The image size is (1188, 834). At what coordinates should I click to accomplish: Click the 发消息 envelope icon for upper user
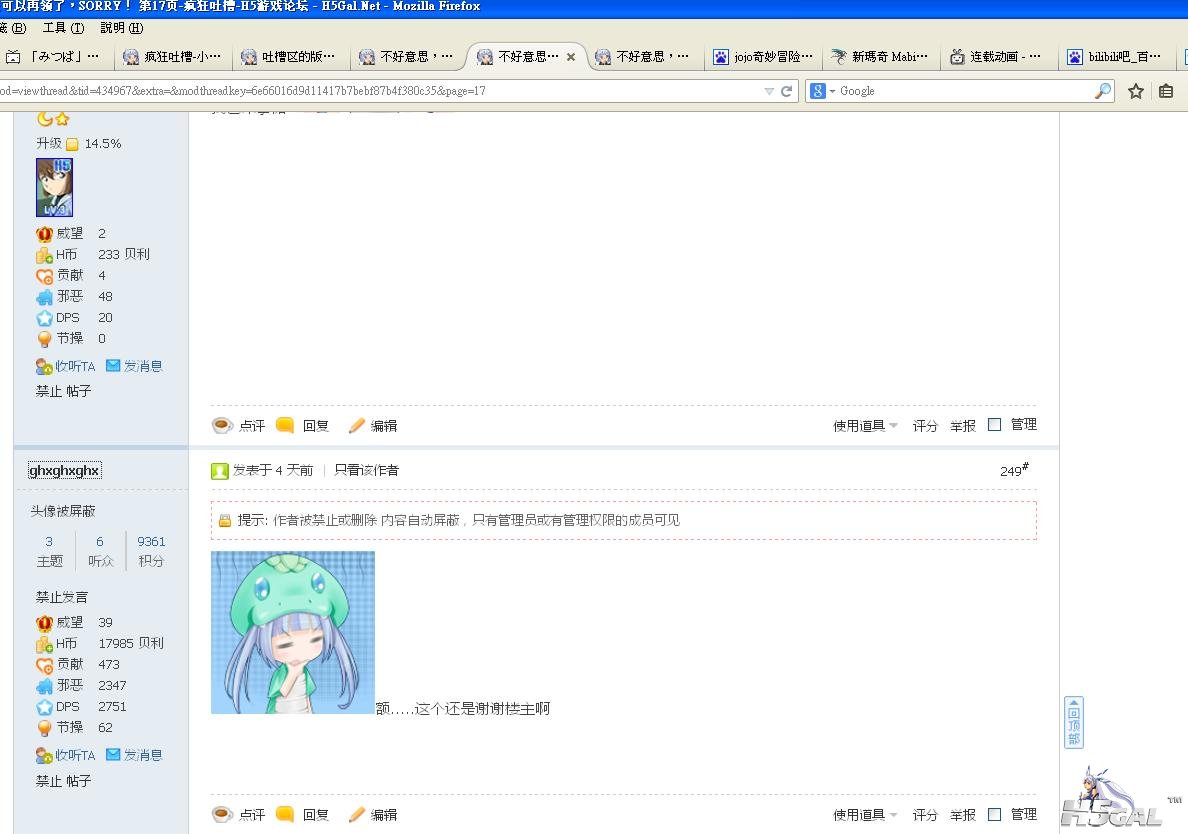click(x=113, y=365)
